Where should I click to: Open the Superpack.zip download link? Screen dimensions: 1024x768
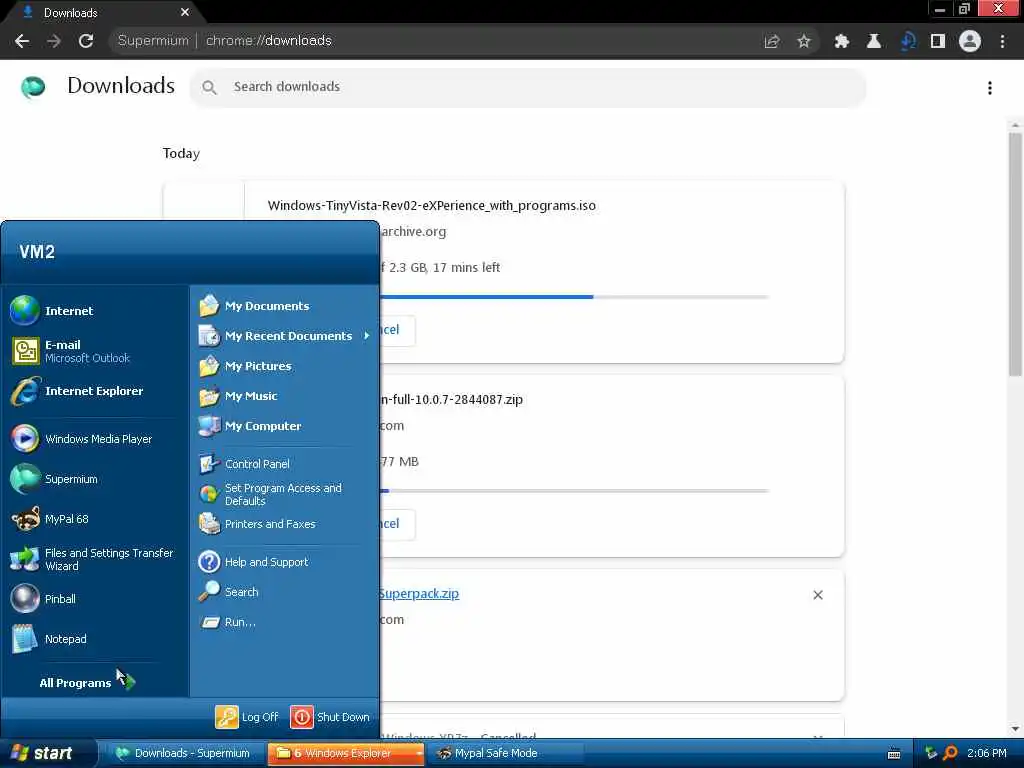(x=419, y=594)
